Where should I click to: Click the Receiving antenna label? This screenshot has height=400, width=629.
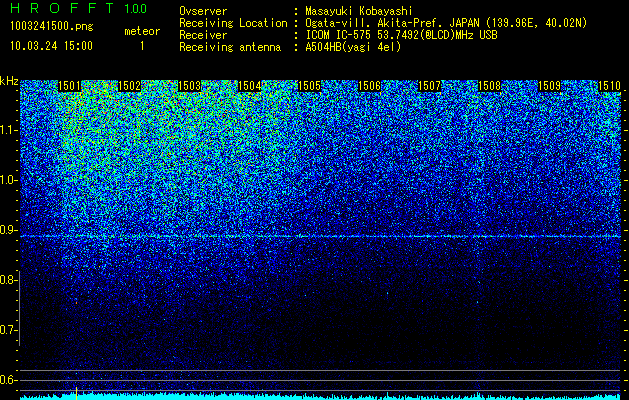click(x=230, y=47)
